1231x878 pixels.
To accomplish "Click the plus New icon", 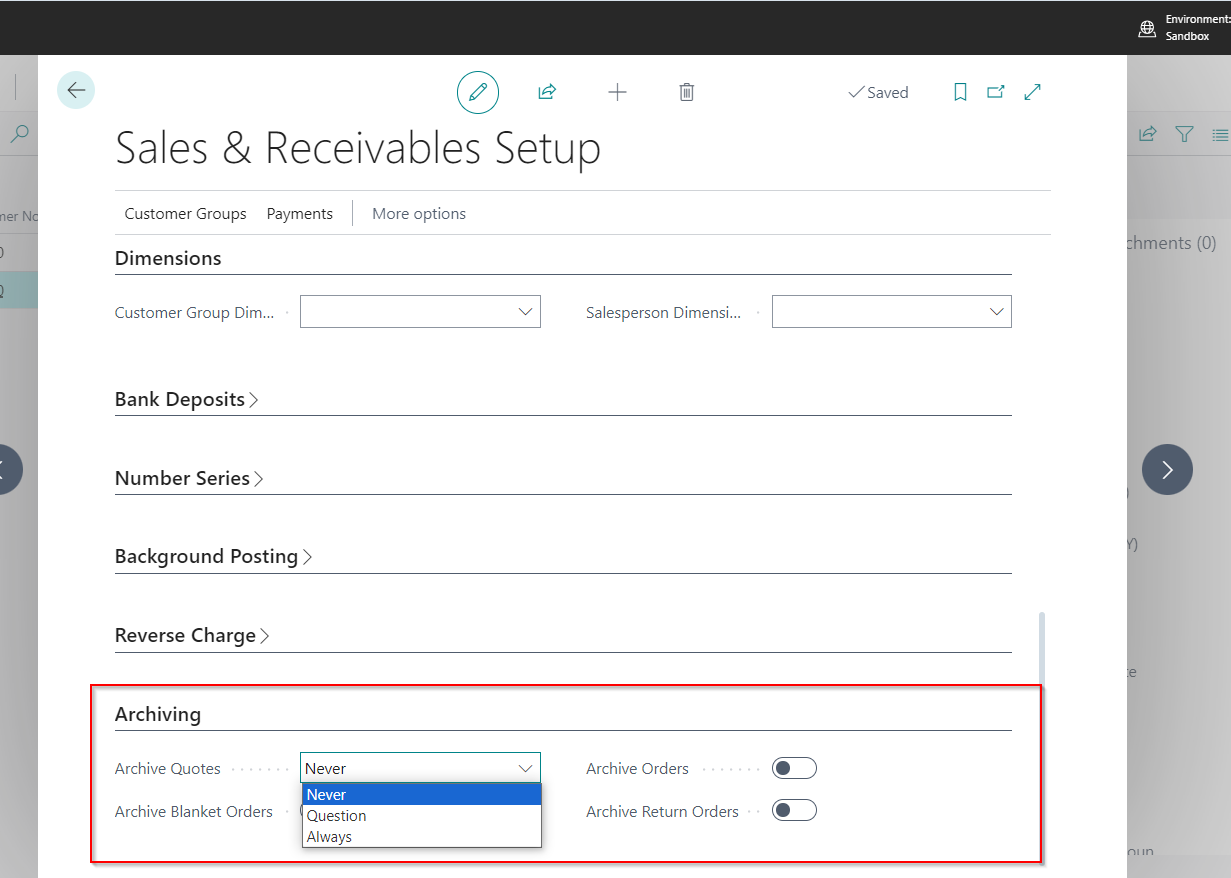I will click(x=617, y=92).
